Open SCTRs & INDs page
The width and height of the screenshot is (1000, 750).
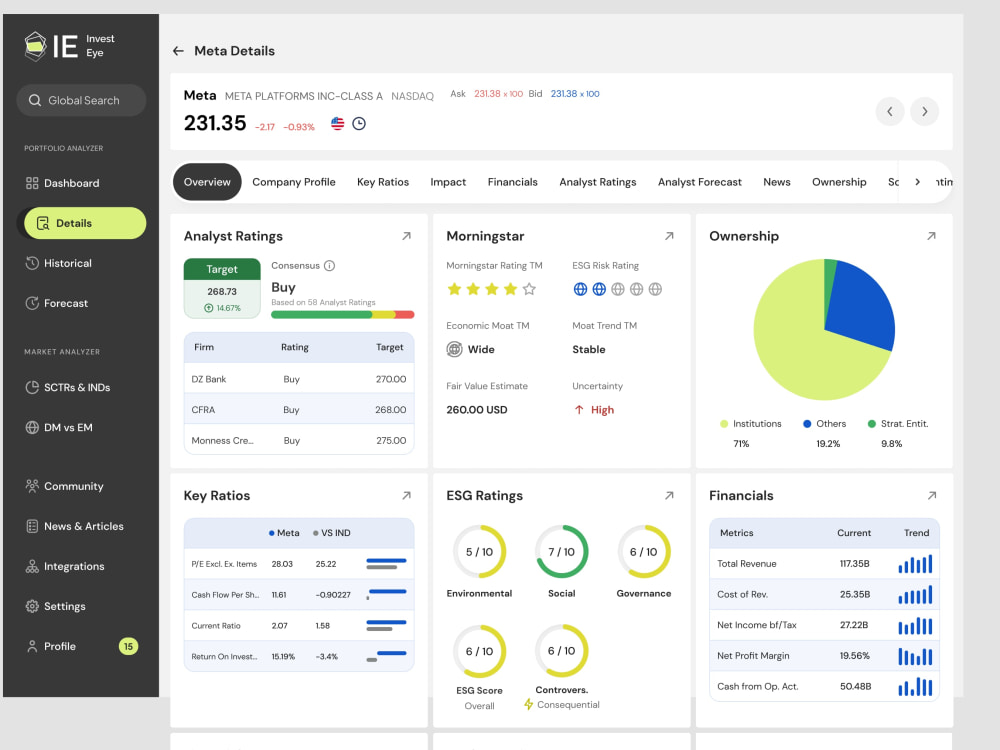click(x=68, y=387)
